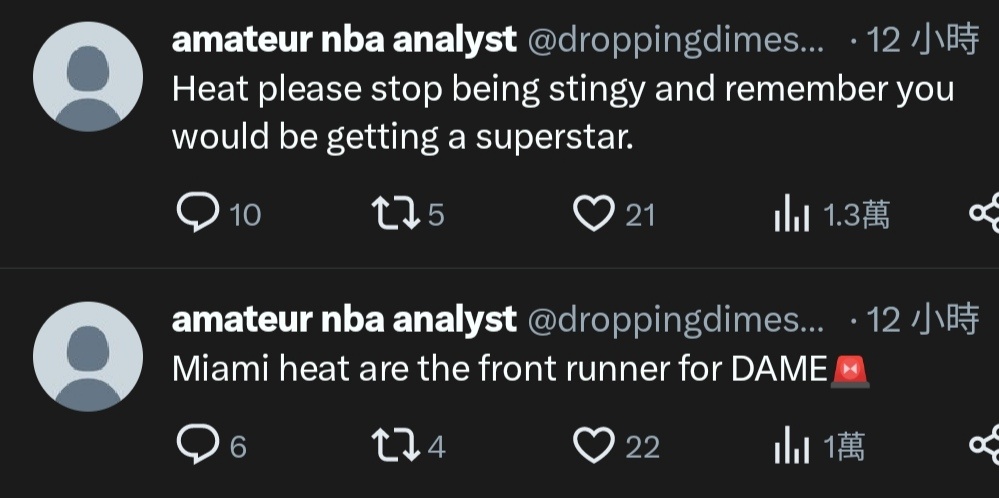Image resolution: width=999 pixels, height=498 pixels.
Task: View analytics icon showing 1萬 views
Action: pos(792,446)
